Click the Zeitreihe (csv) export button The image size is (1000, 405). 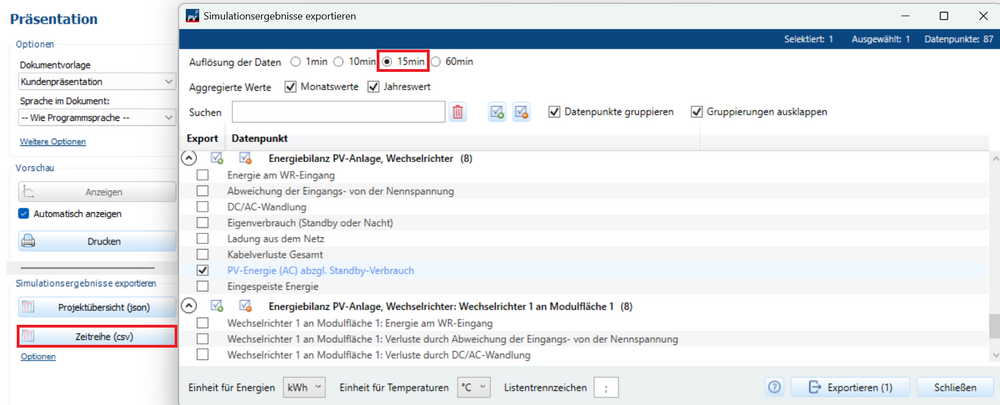pos(97,336)
